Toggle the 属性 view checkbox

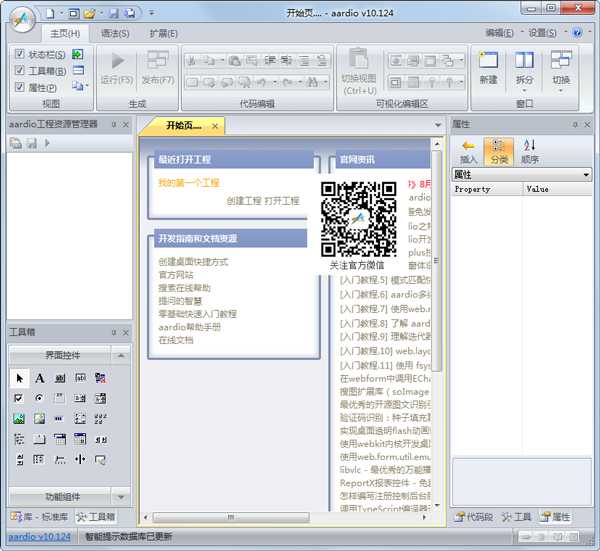coord(21,88)
